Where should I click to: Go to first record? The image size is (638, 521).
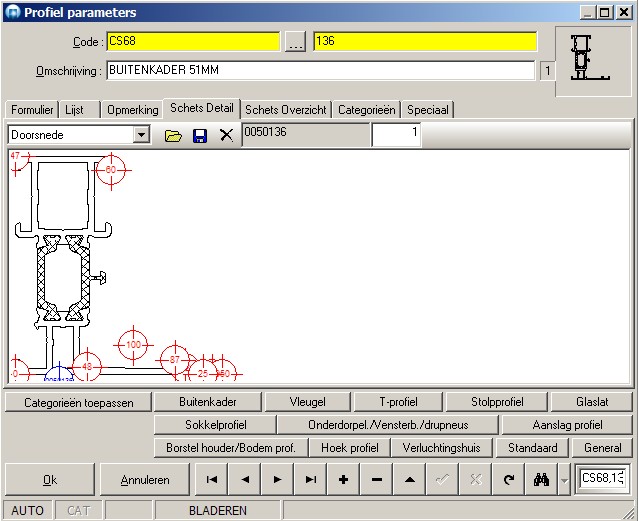[212, 479]
